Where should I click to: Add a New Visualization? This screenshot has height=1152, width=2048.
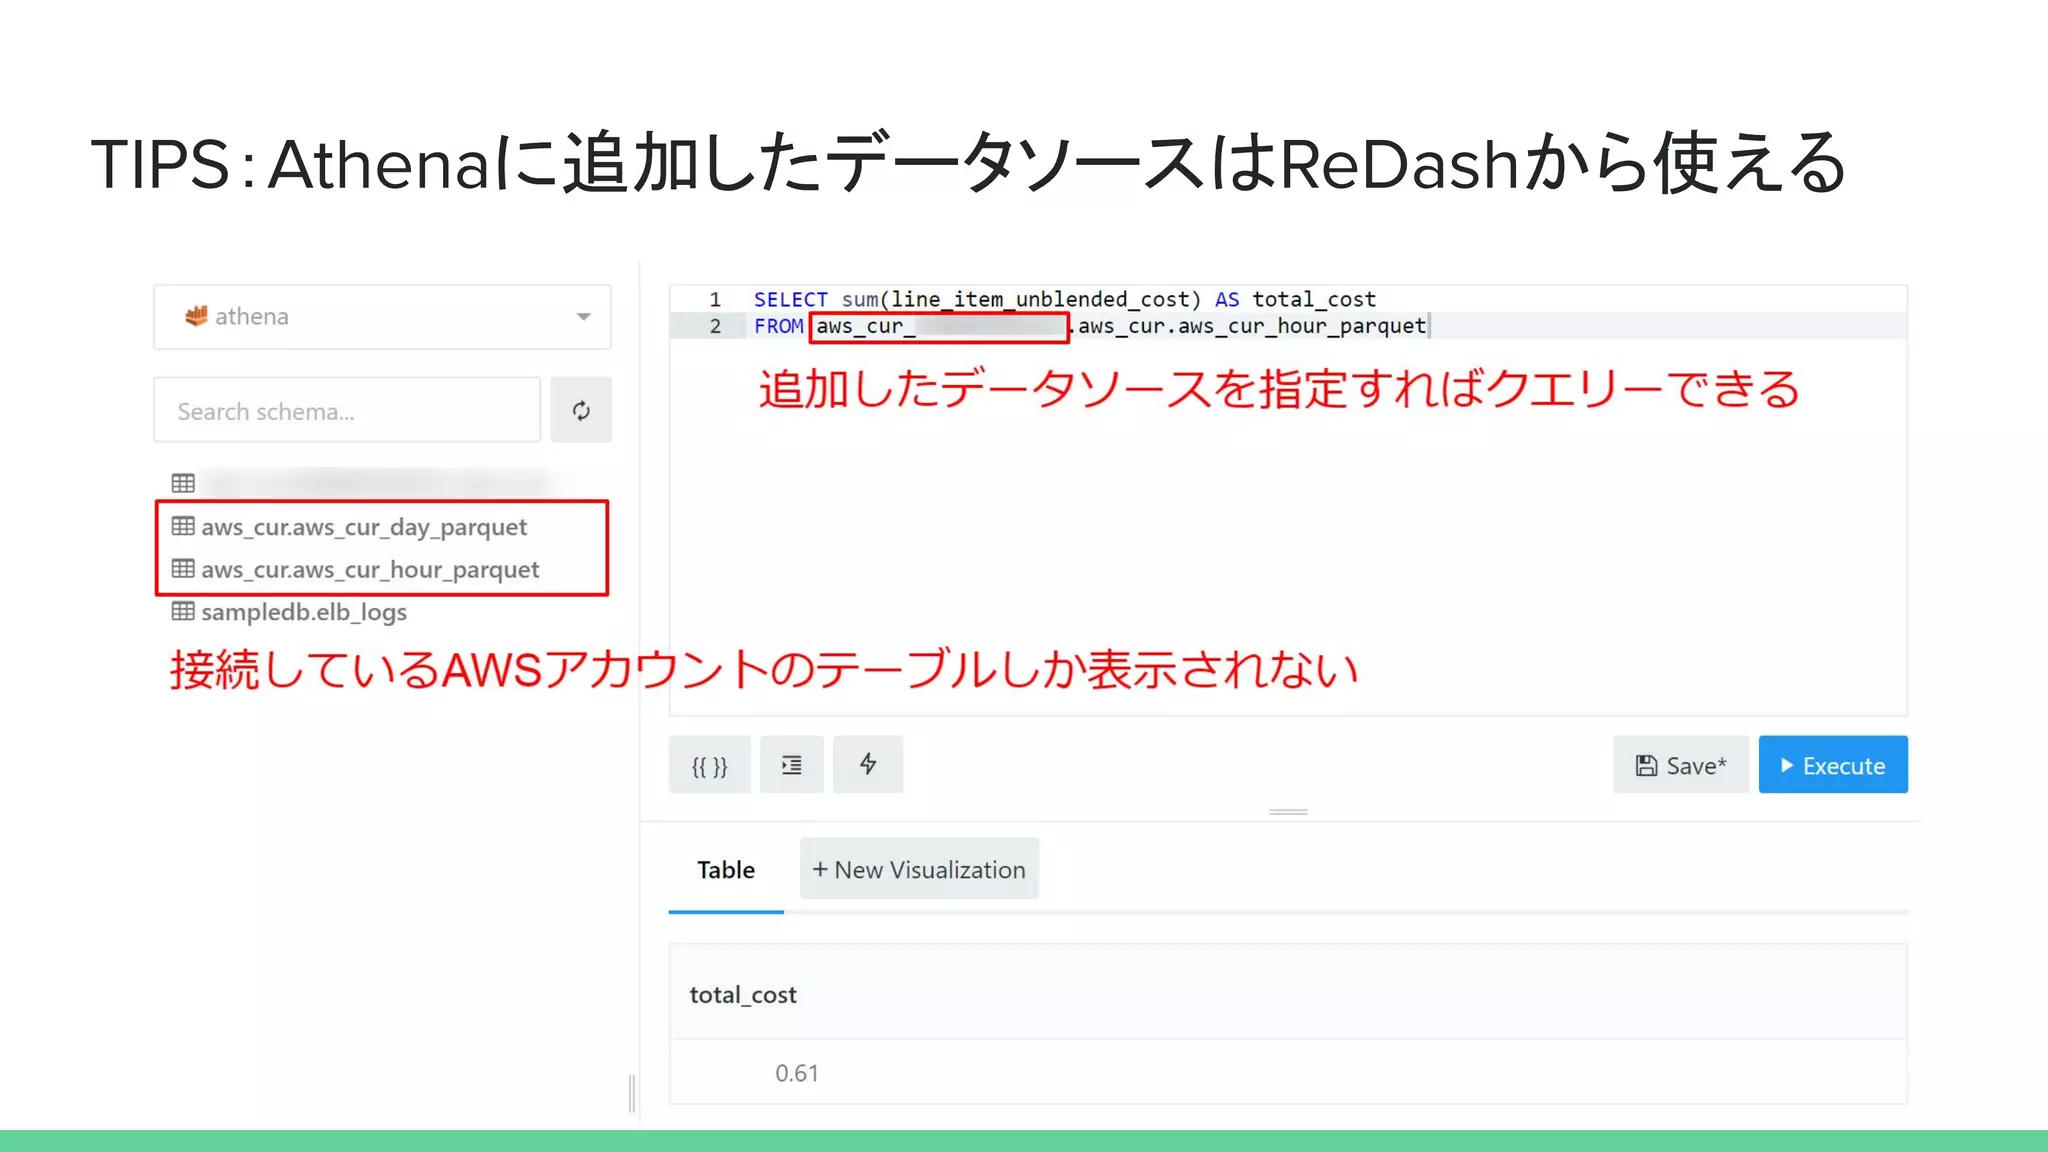coord(919,869)
